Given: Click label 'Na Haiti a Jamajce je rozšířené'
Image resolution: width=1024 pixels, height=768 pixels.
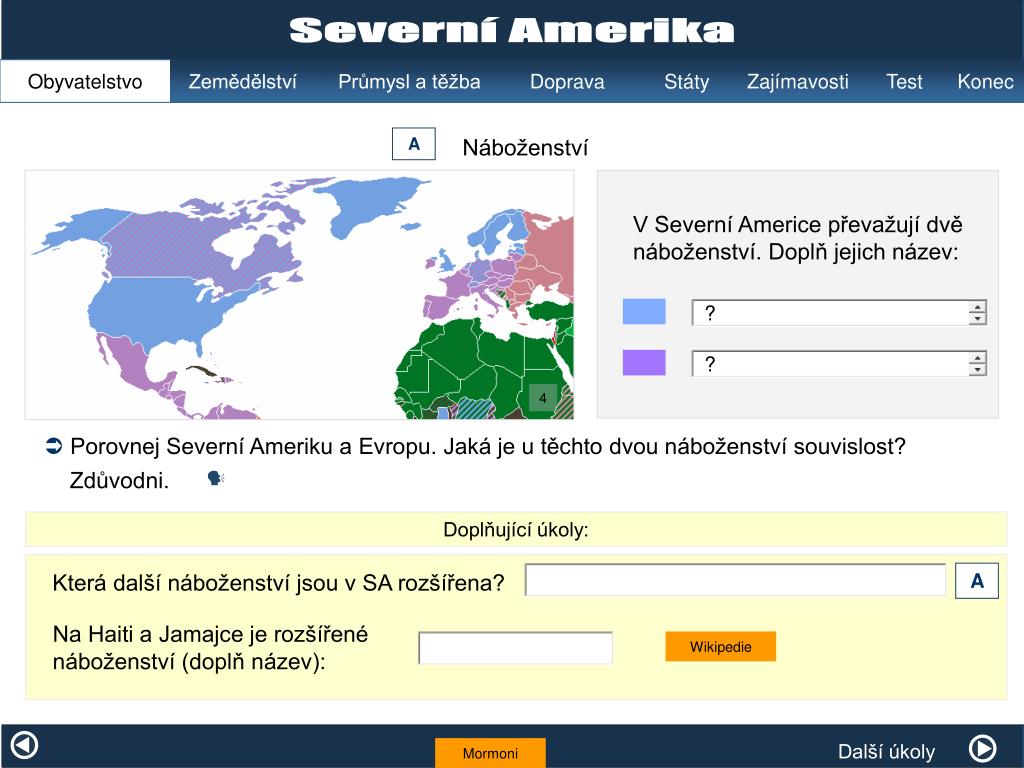Looking at the screenshot, I should click(210, 633).
